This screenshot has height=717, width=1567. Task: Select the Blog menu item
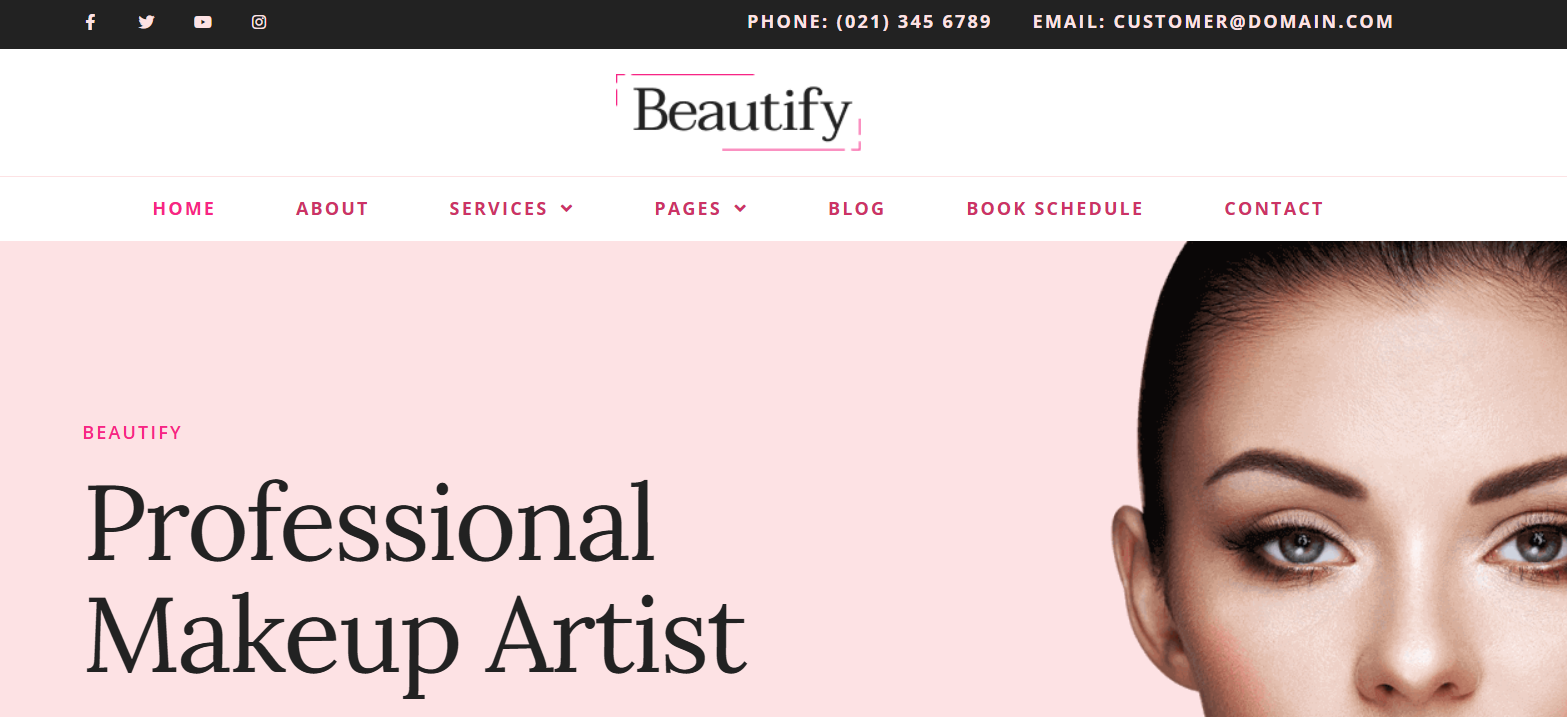[x=857, y=209]
